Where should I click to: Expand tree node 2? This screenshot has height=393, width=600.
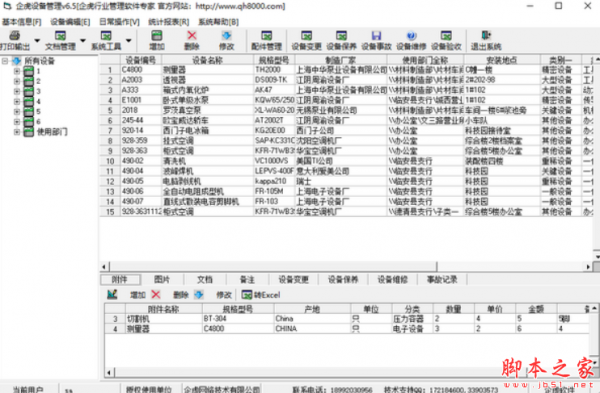17,81
